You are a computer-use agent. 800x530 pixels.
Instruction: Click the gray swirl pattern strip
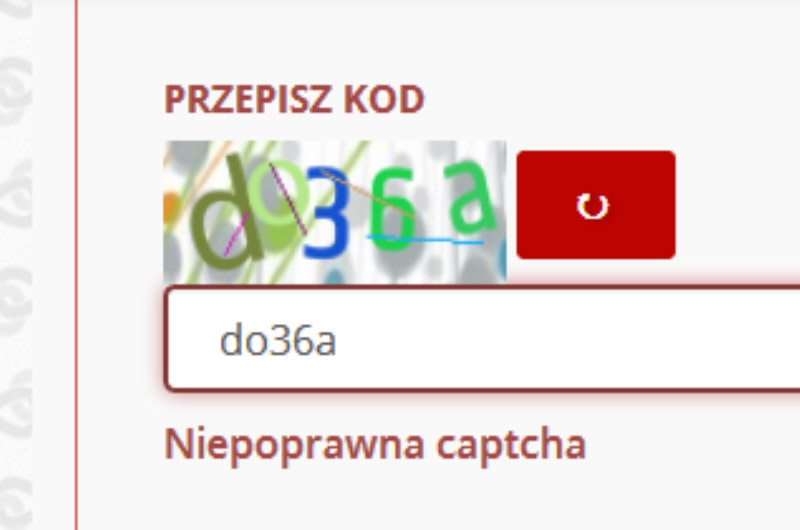[x=16, y=265]
